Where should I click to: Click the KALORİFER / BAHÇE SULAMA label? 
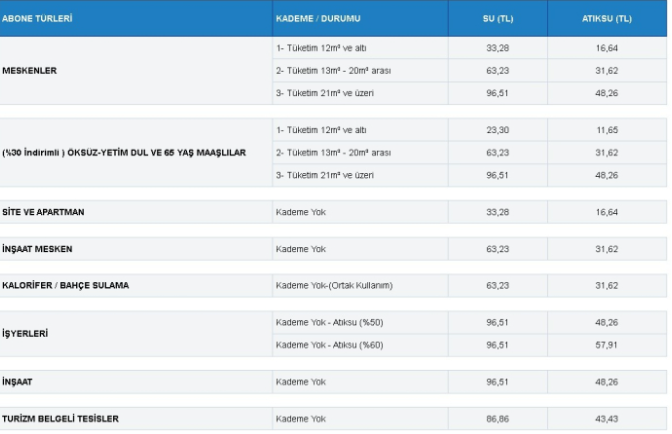[65, 286]
